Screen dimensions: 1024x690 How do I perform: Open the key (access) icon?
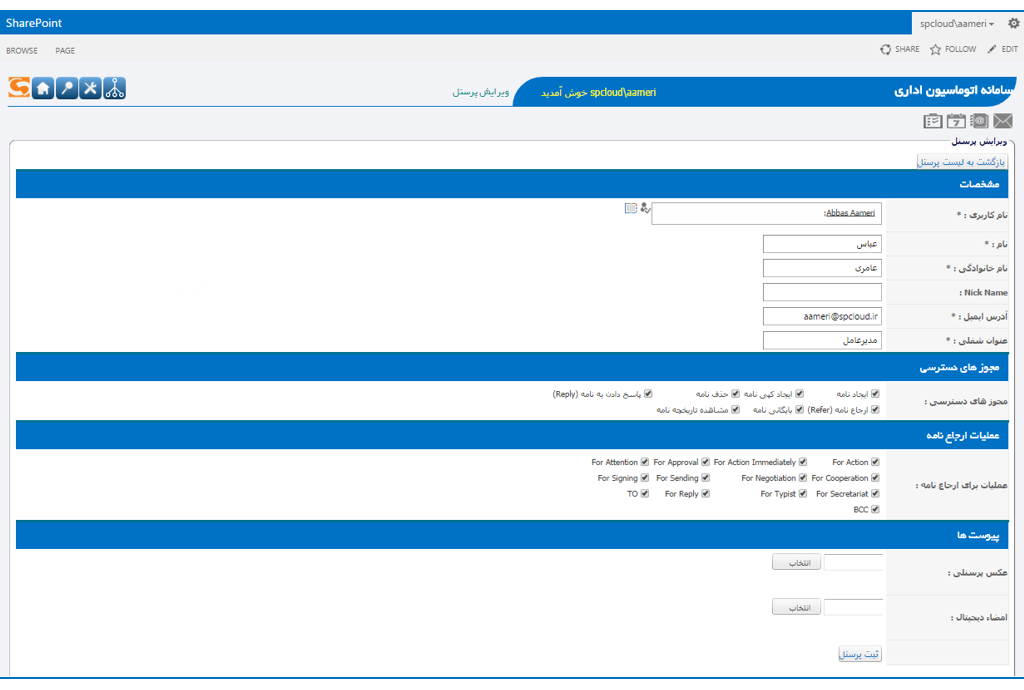(x=67, y=88)
